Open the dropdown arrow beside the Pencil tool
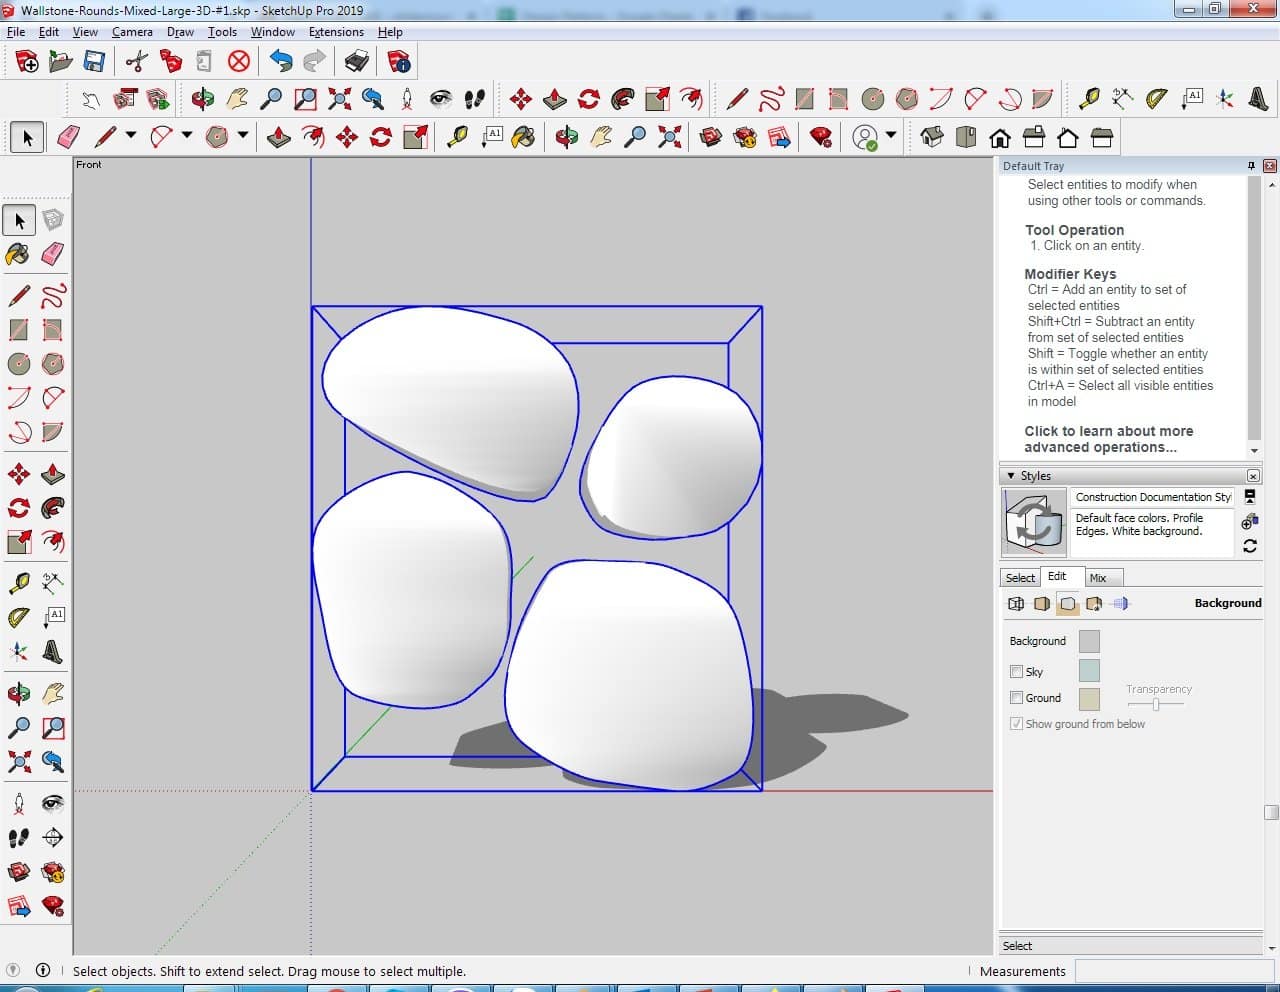Viewport: 1280px width, 992px height. [131, 136]
